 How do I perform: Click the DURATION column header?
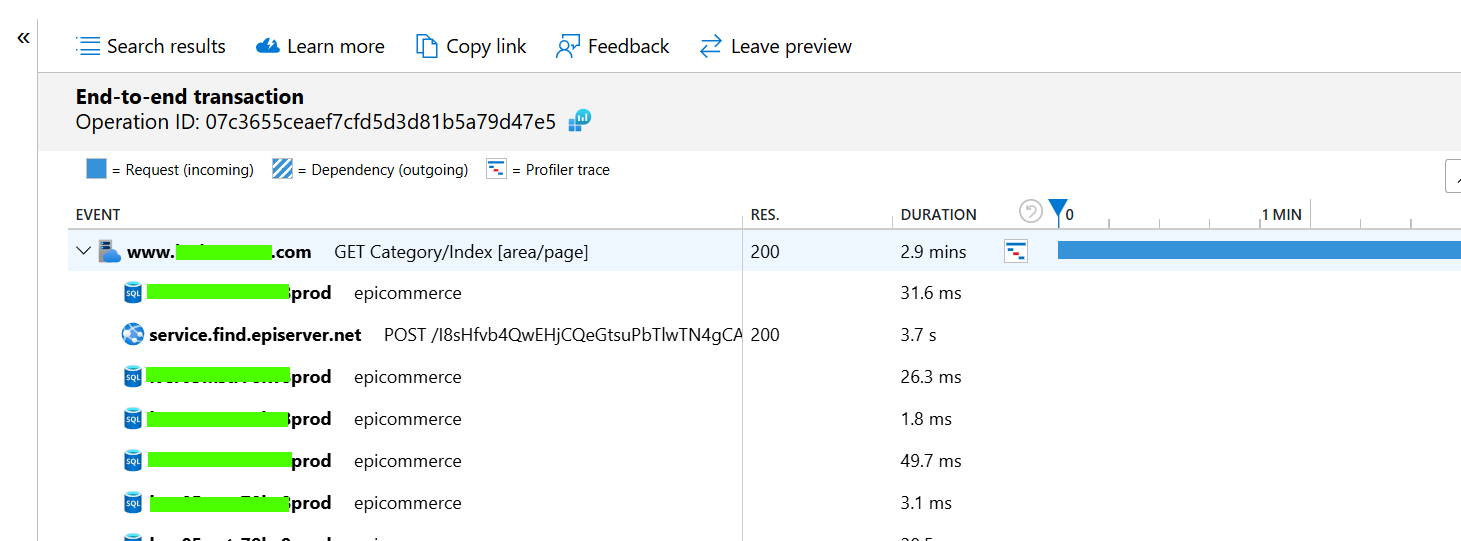938,215
